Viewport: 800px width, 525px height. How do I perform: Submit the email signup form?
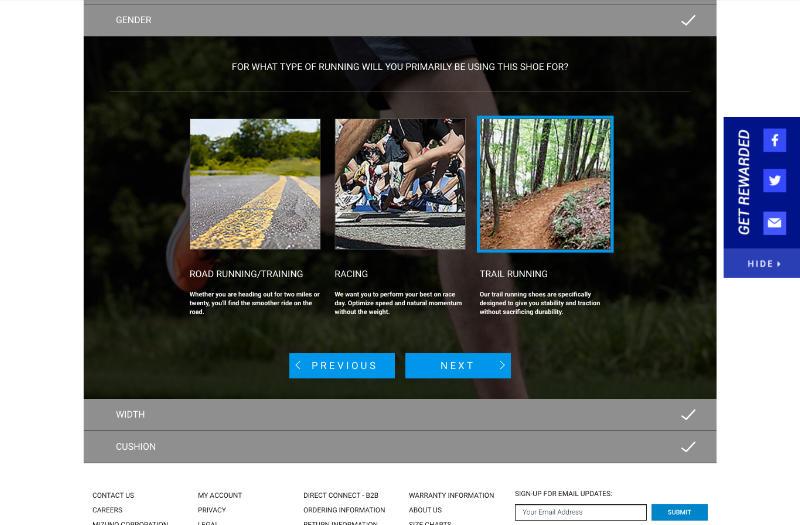pyautogui.click(x=679, y=512)
